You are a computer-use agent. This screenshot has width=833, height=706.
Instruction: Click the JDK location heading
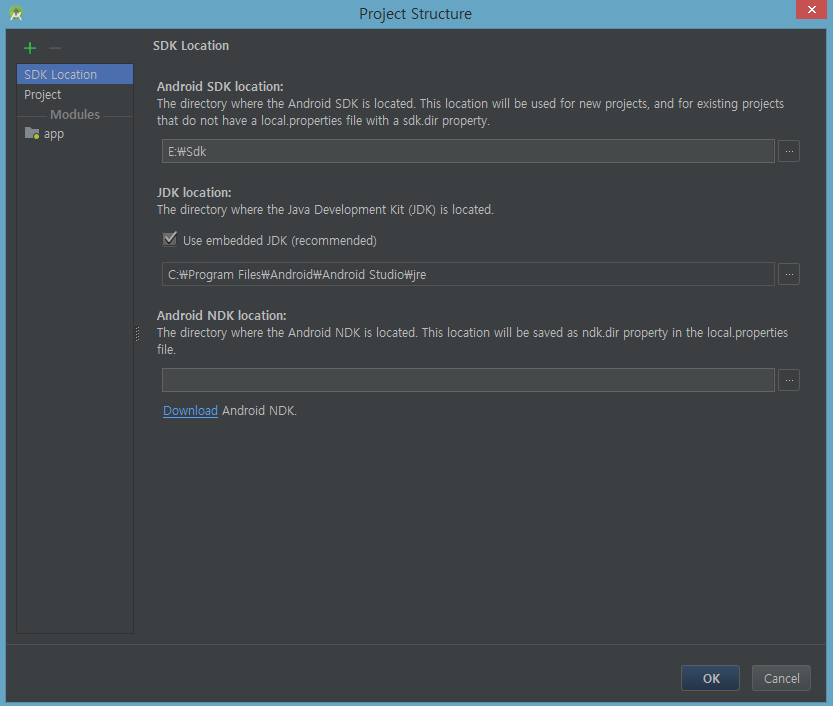[194, 192]
